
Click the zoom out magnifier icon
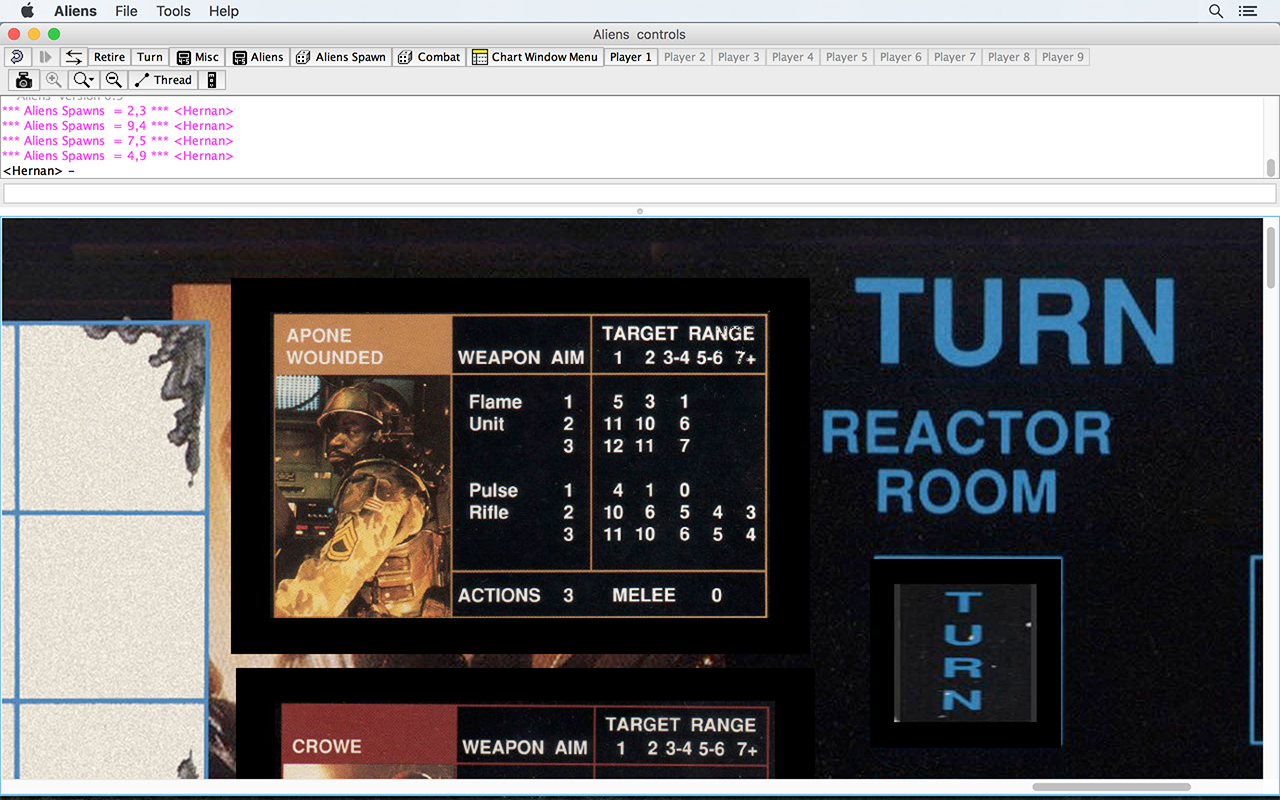pyautogui.click(x=114, y=80)
